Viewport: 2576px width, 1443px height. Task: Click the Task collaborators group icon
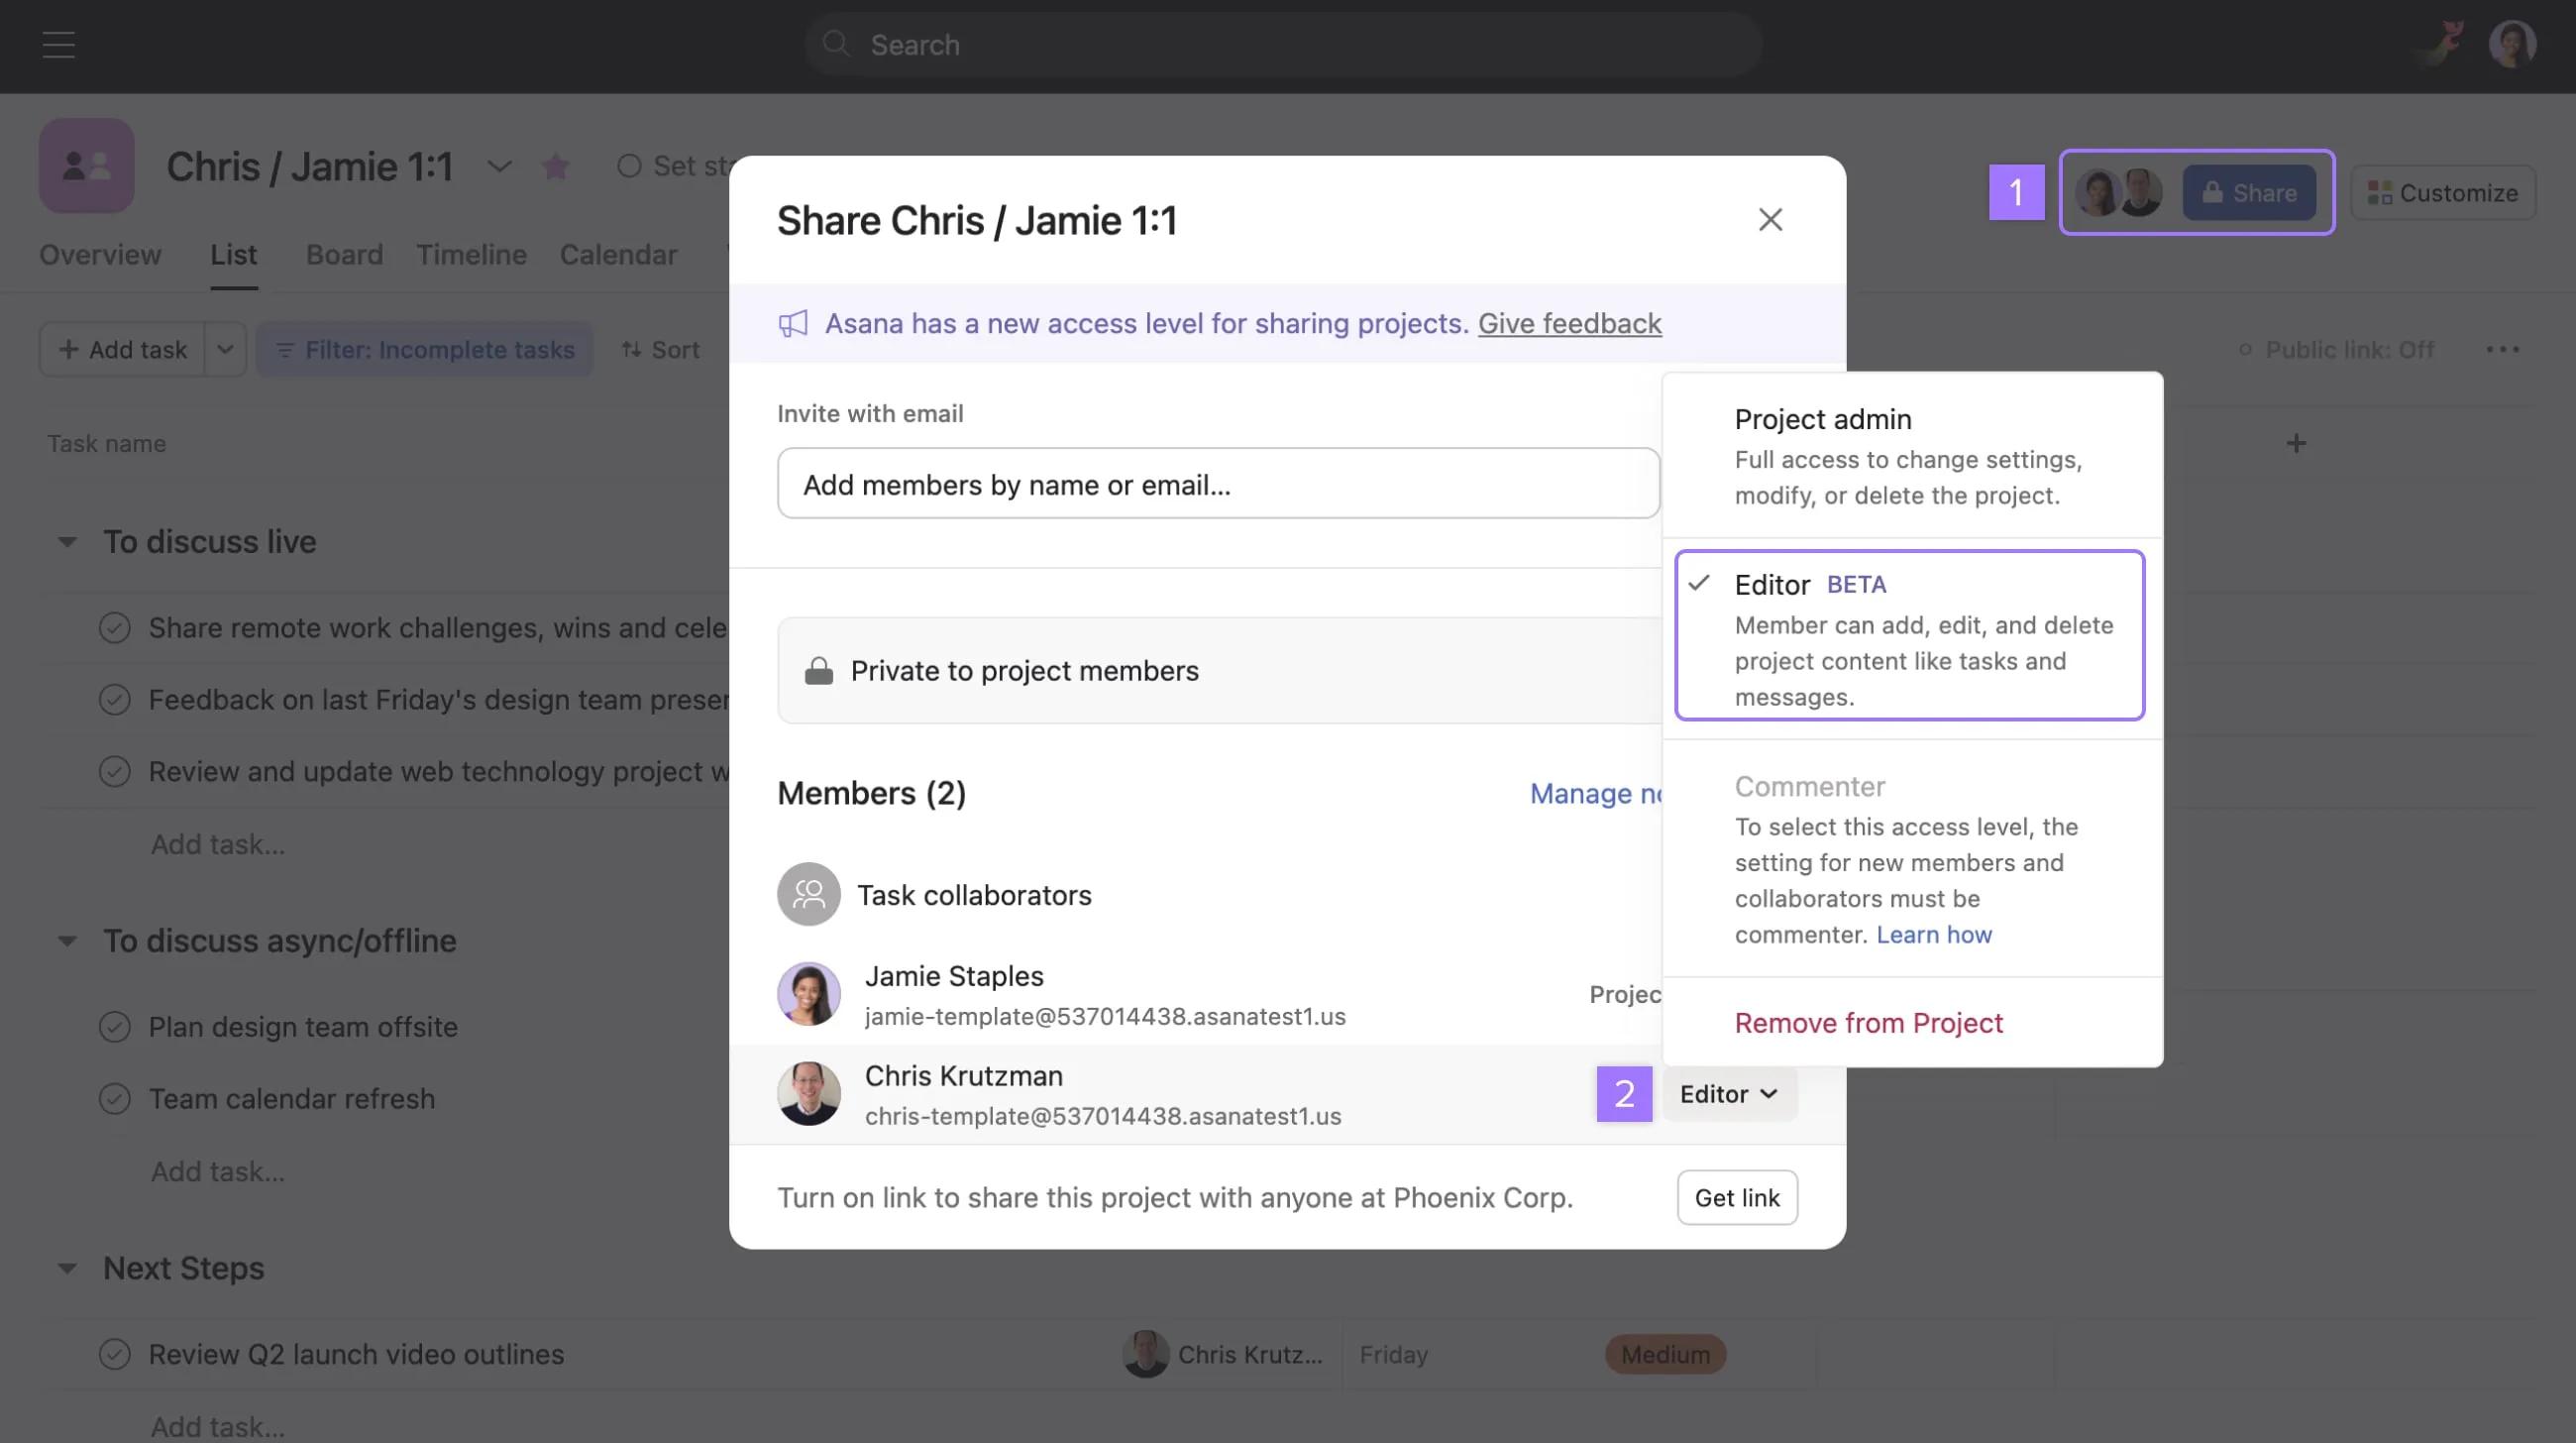point(808,894)
